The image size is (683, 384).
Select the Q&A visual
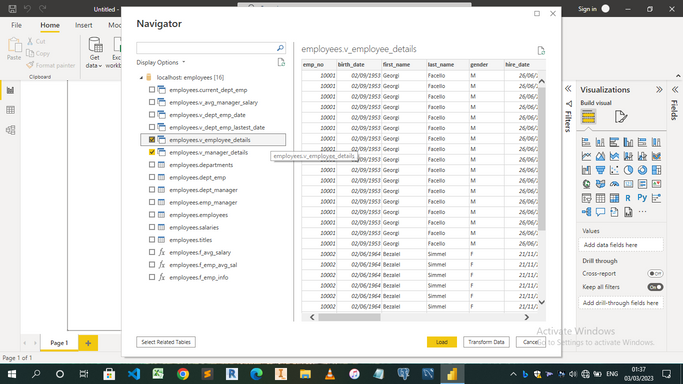[600, 212]
